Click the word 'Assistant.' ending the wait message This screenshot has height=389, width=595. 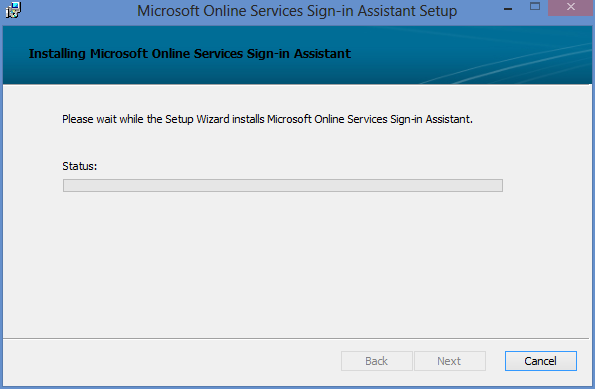click(x=449, y=119)
